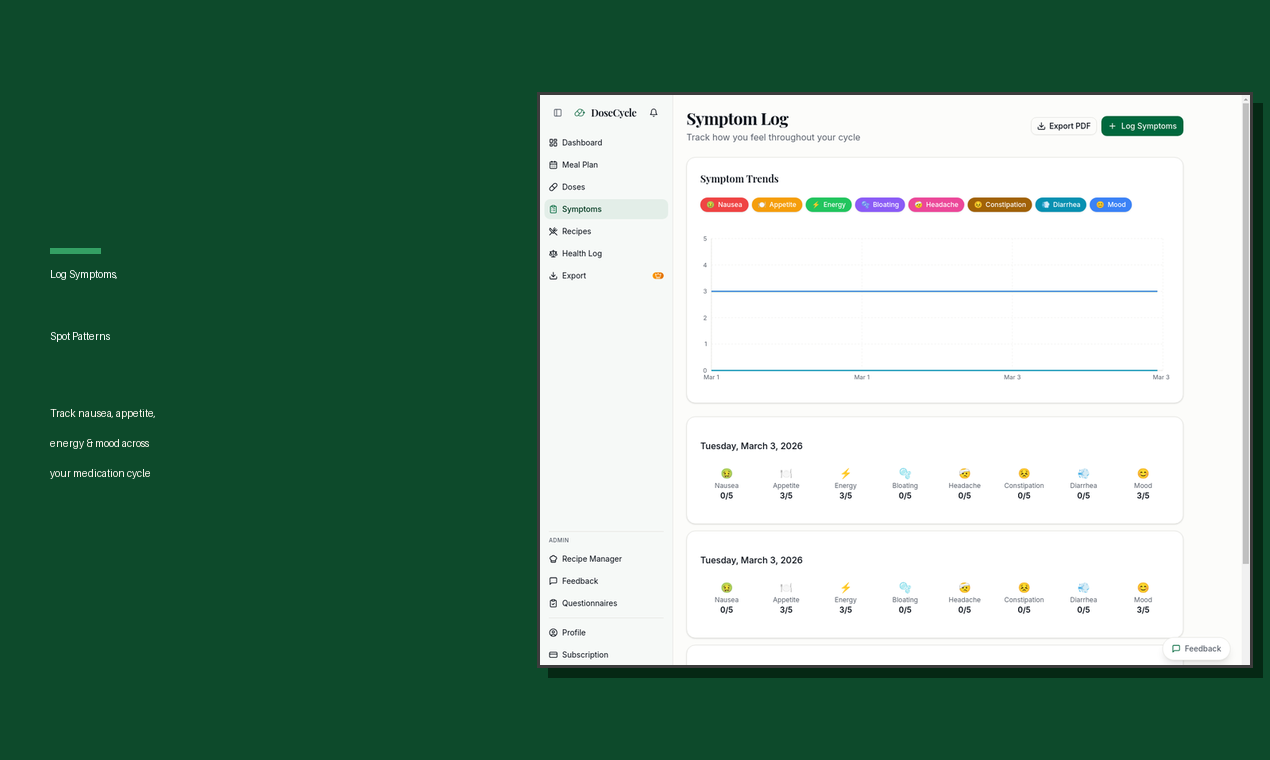Go to the Dashboard page
This screenshot has width=1270, height=760.
coord(606,143)
